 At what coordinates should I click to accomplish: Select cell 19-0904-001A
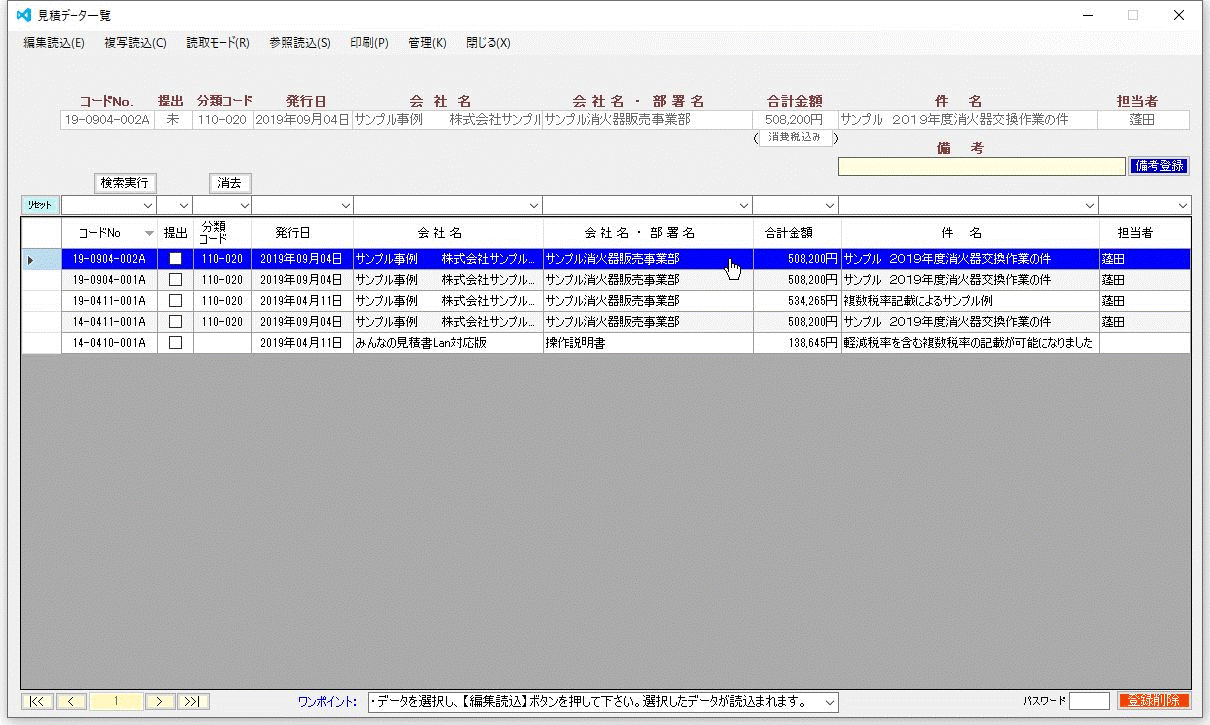point(109,280)
